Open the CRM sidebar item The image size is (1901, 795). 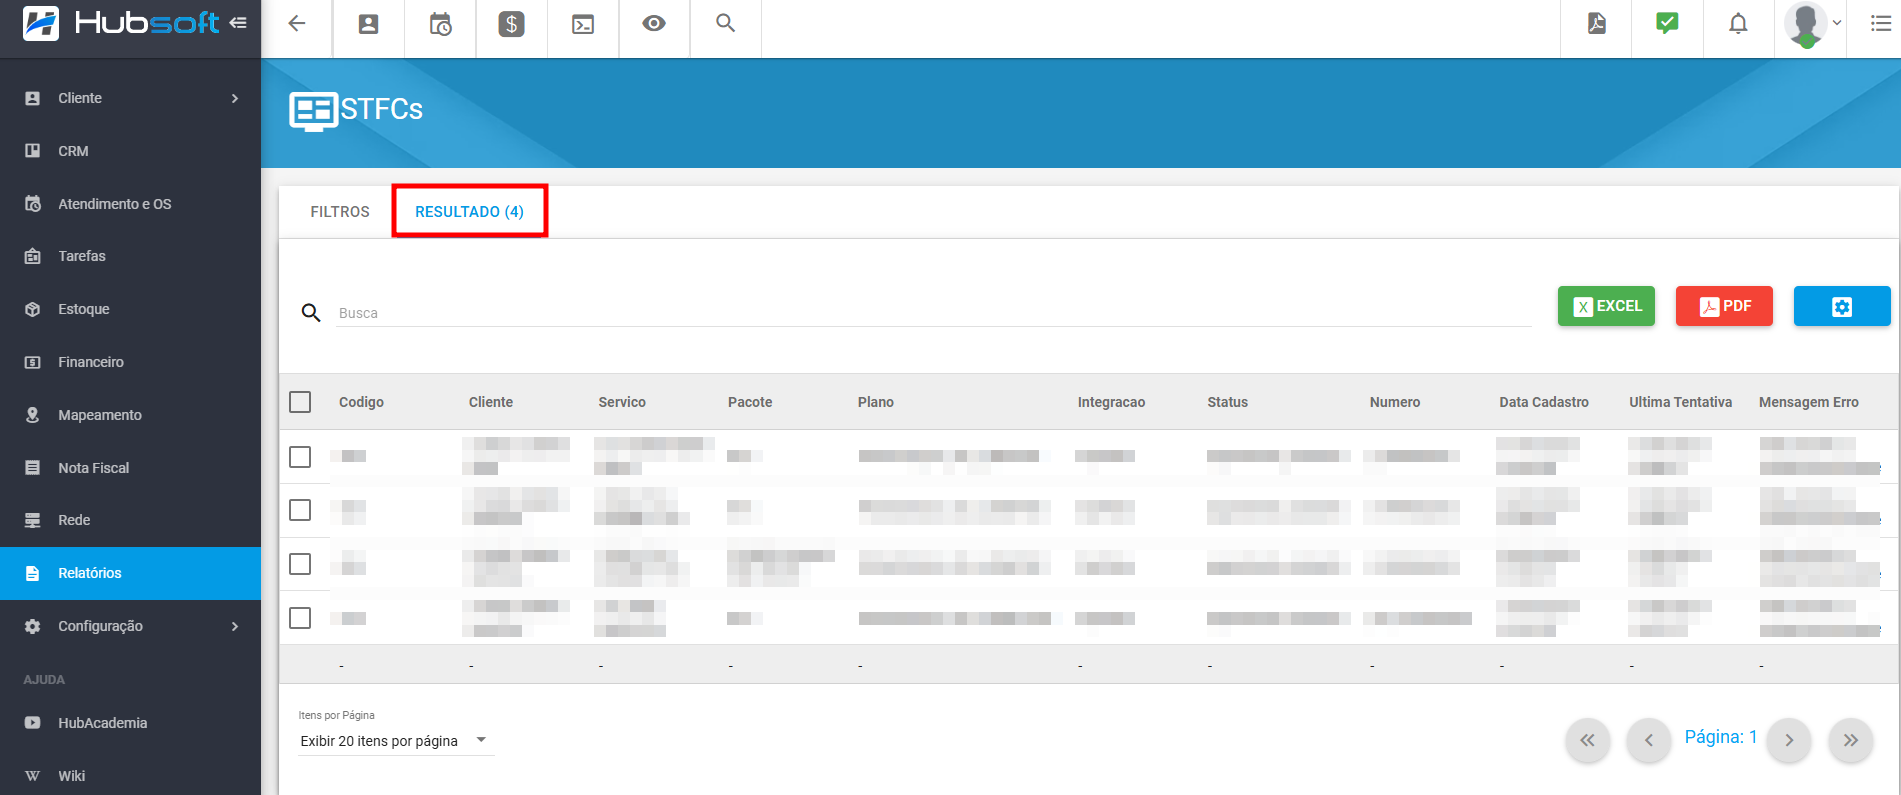click(130, 151)
